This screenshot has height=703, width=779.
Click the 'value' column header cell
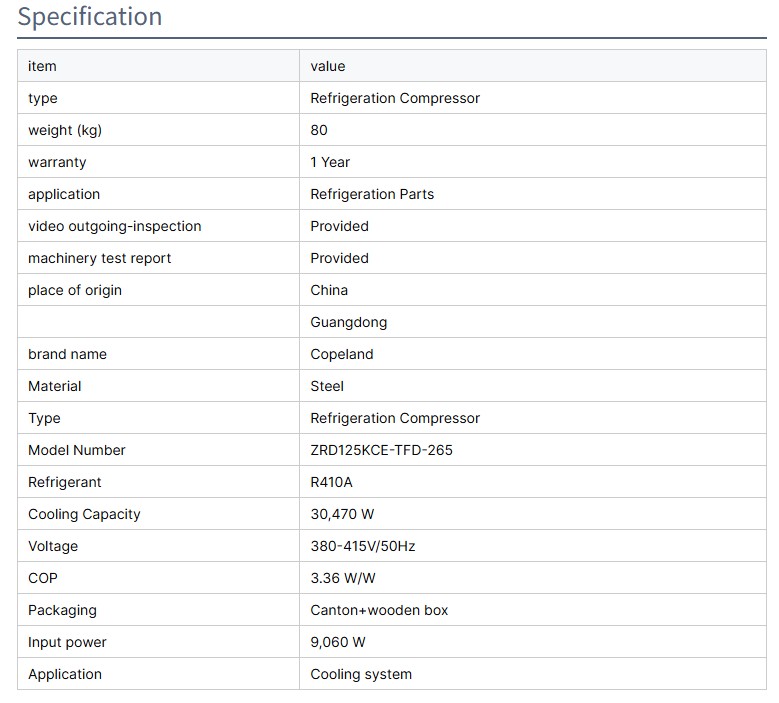pos(328,66)
